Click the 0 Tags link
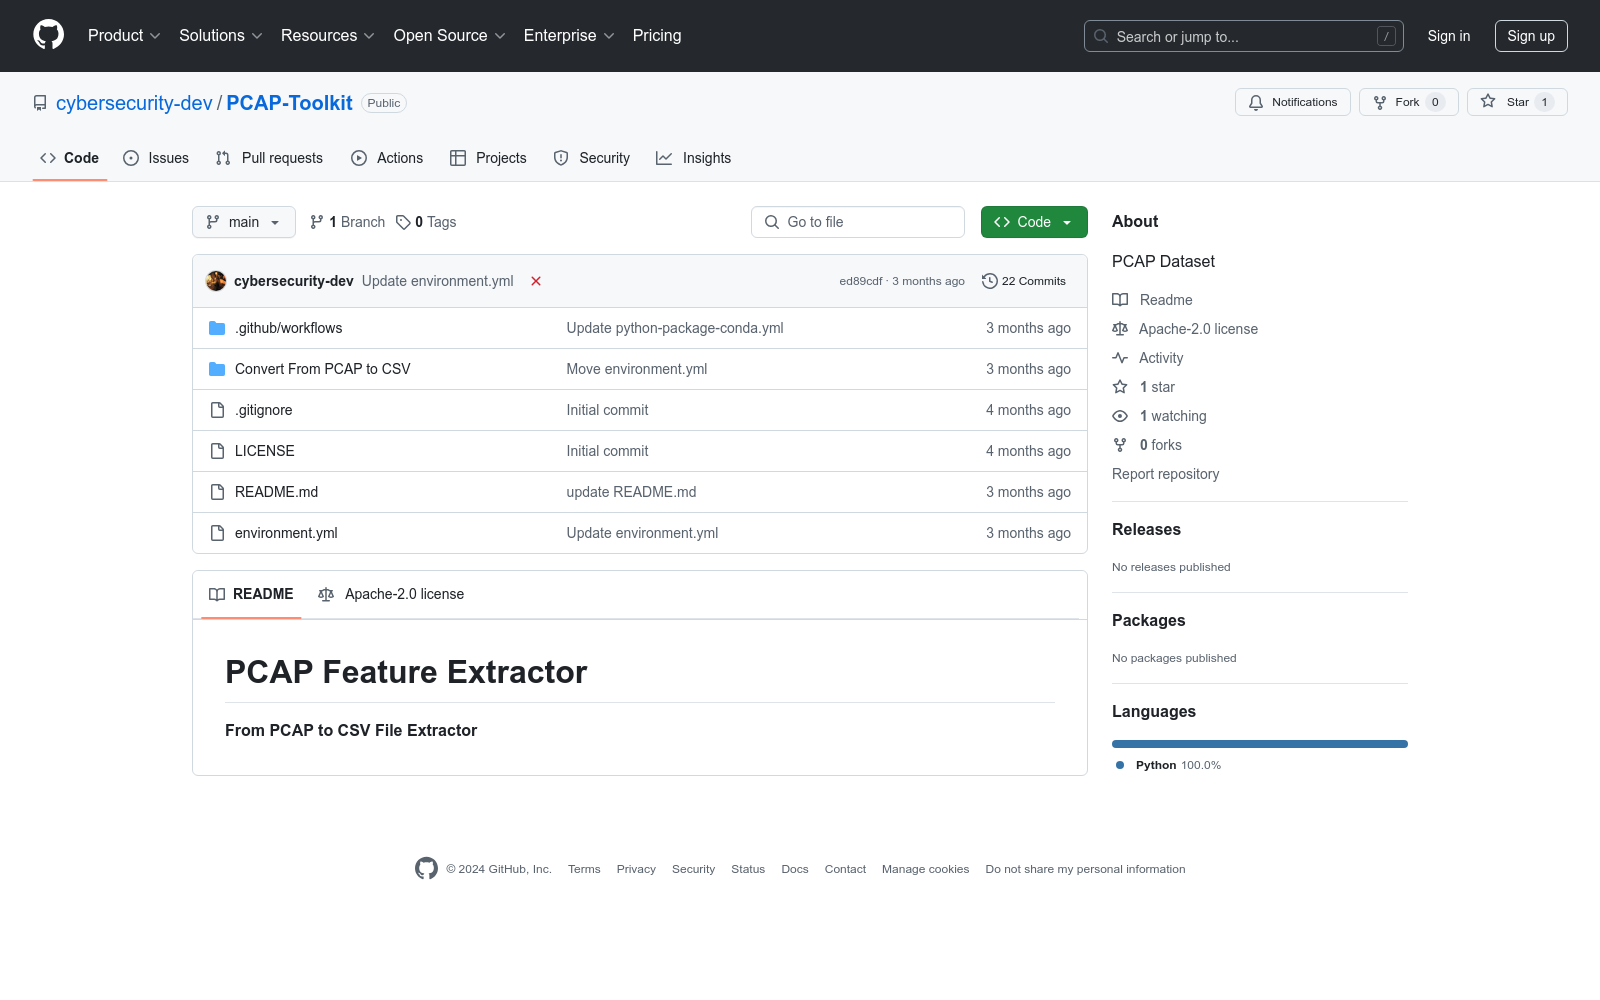Screen dimensions: 1600x1000 coord(426,222)
